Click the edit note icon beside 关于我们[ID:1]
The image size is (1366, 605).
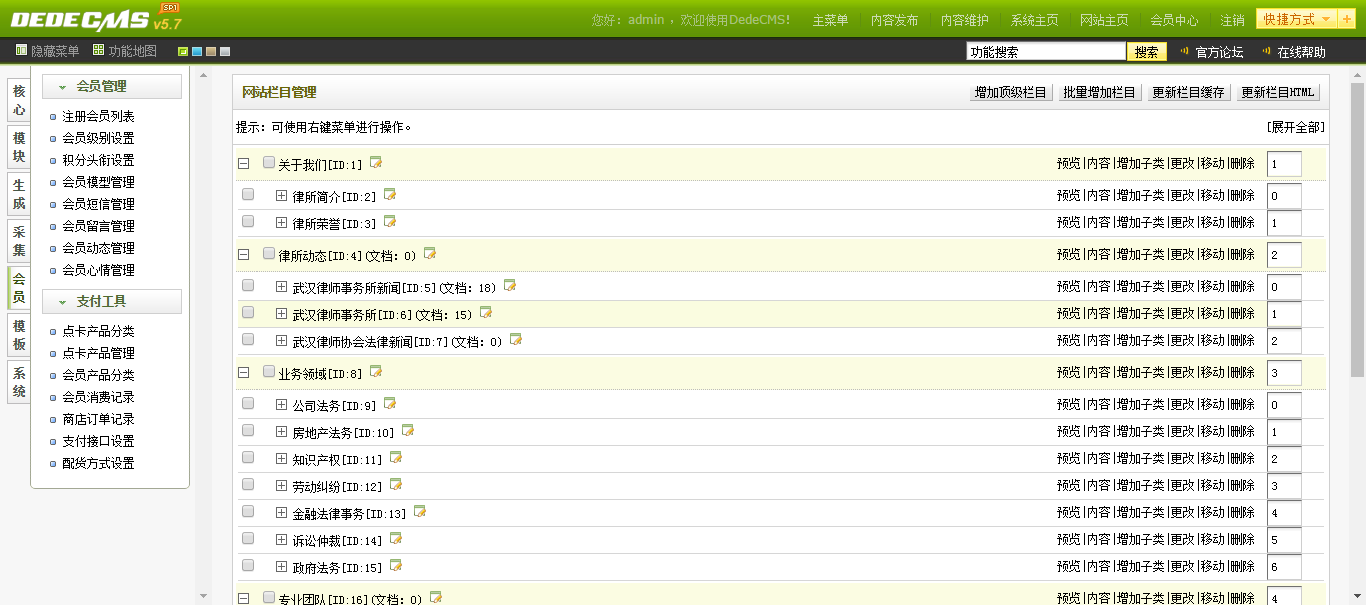pos(376,162)
